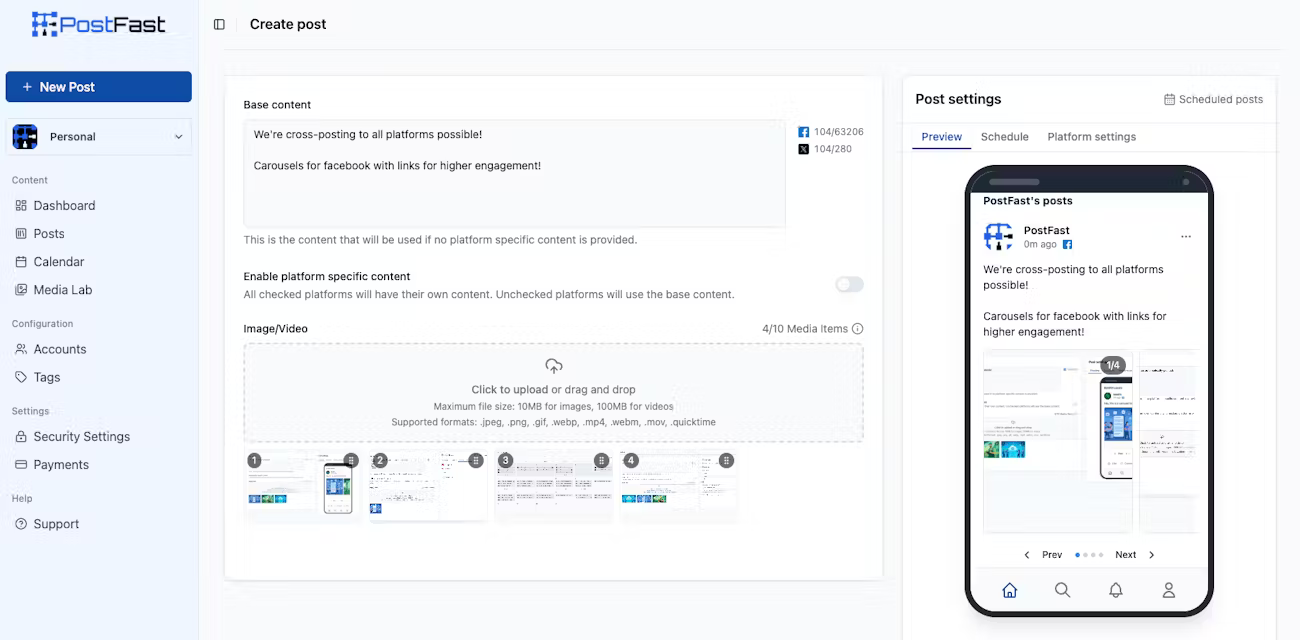1300x640 pixels.
Task: Select the Calendar icon in the sidebar
Action: coord(22,261)
